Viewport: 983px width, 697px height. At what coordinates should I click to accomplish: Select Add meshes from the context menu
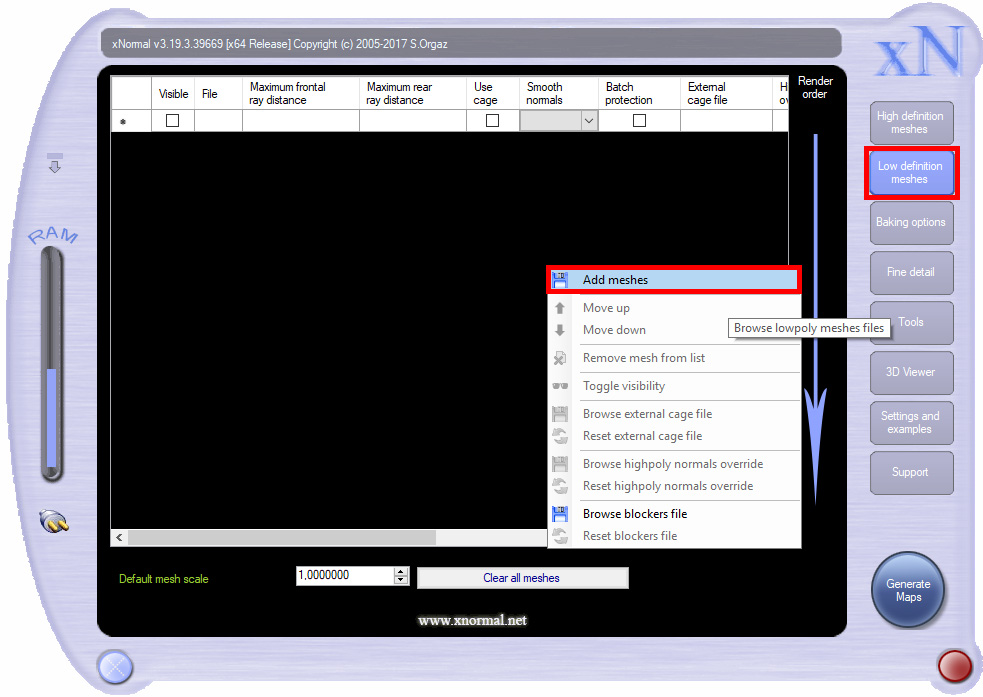coord(615,280)
